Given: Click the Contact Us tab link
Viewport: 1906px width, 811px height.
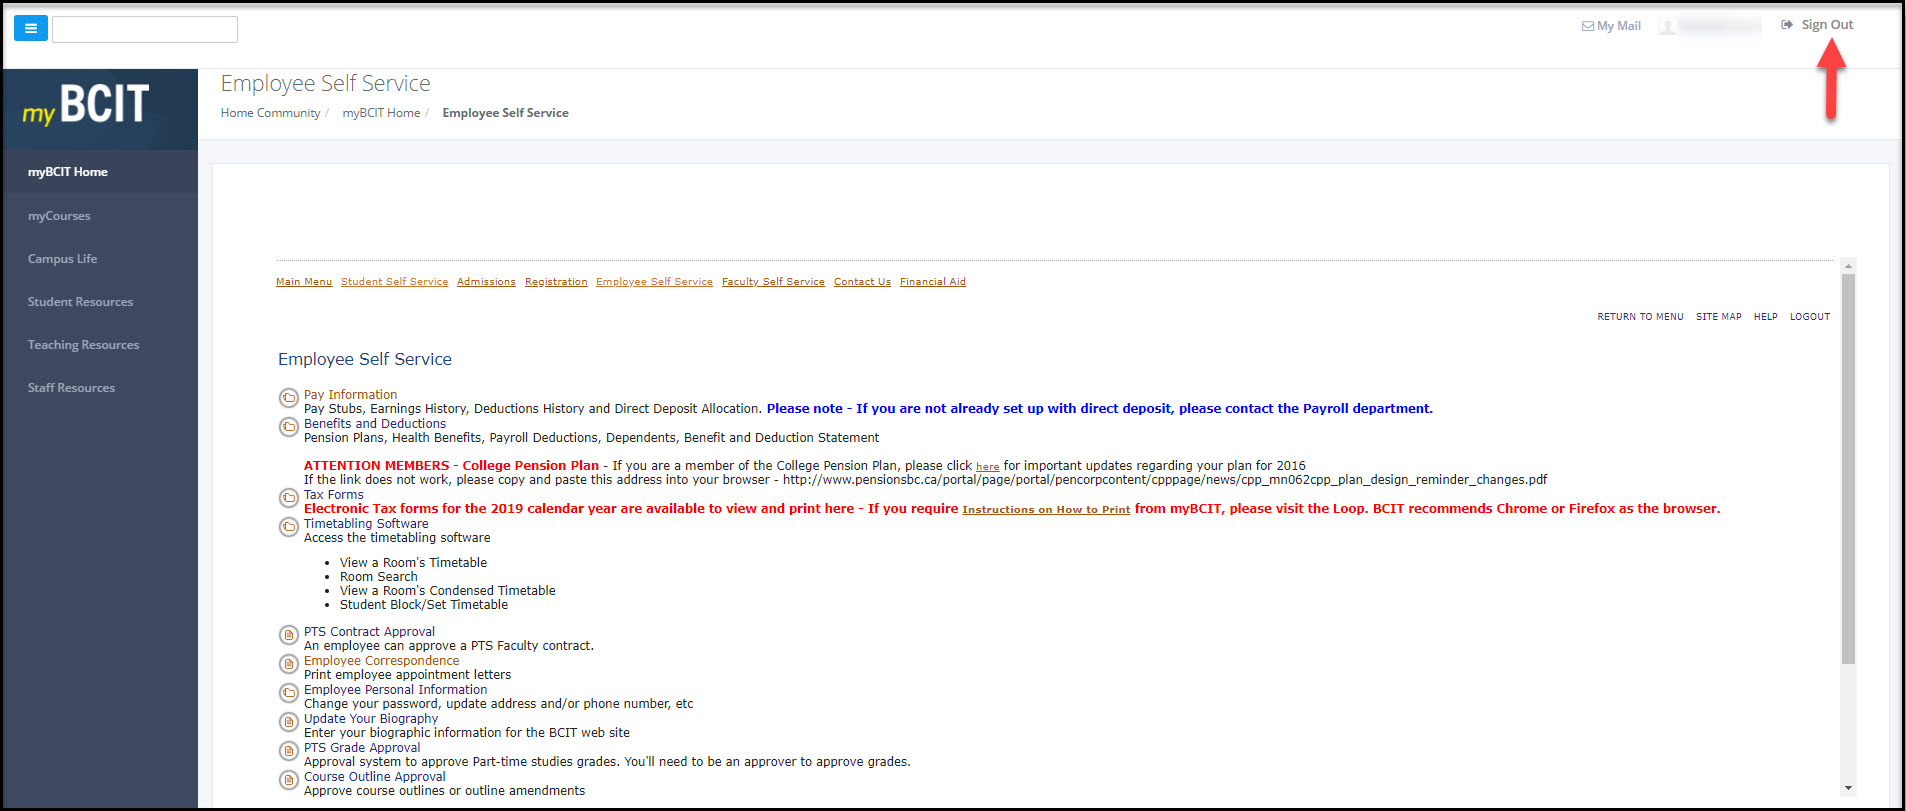Looking at the screenshot, I should click(x=862, y=282).
